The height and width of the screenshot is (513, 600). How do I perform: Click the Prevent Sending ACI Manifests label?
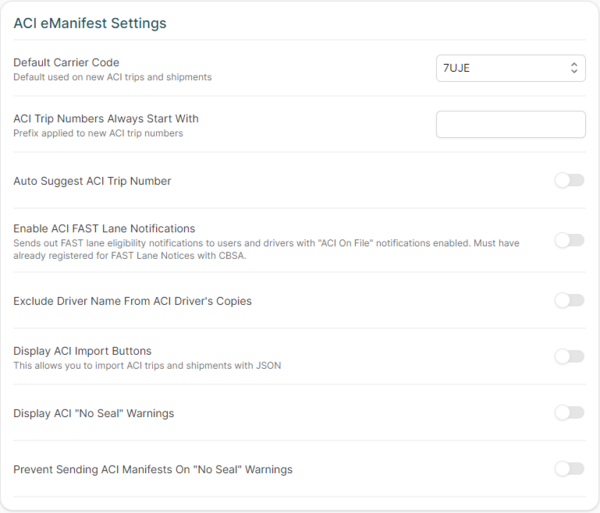click(x=153, y=469)
